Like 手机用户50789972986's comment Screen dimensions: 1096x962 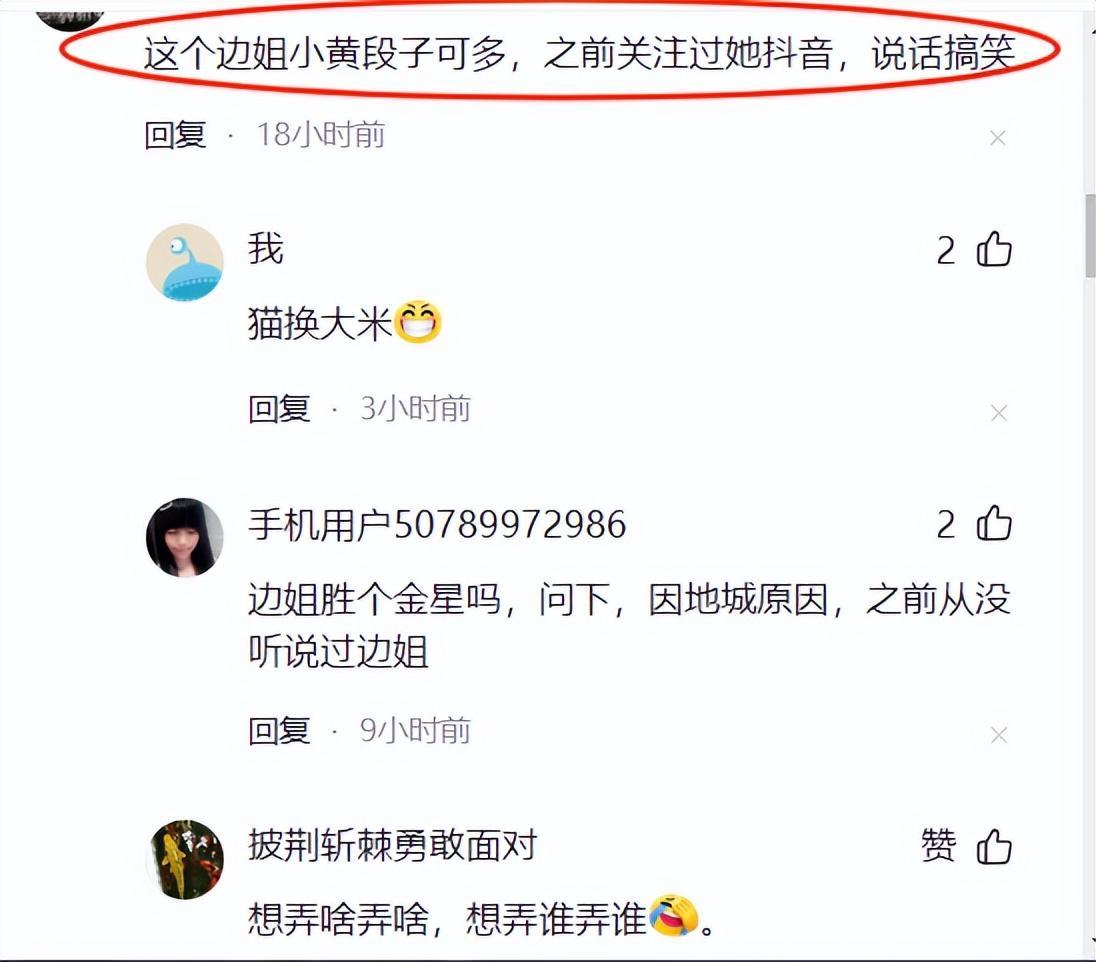994,524
